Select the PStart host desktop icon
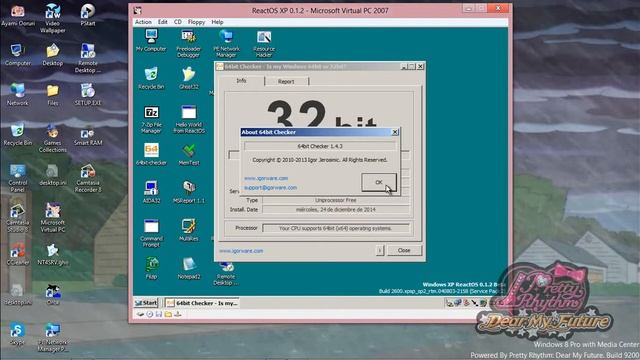Image resolution: width=640 pixels, height=360 pixels. click(x=87, y=15)
